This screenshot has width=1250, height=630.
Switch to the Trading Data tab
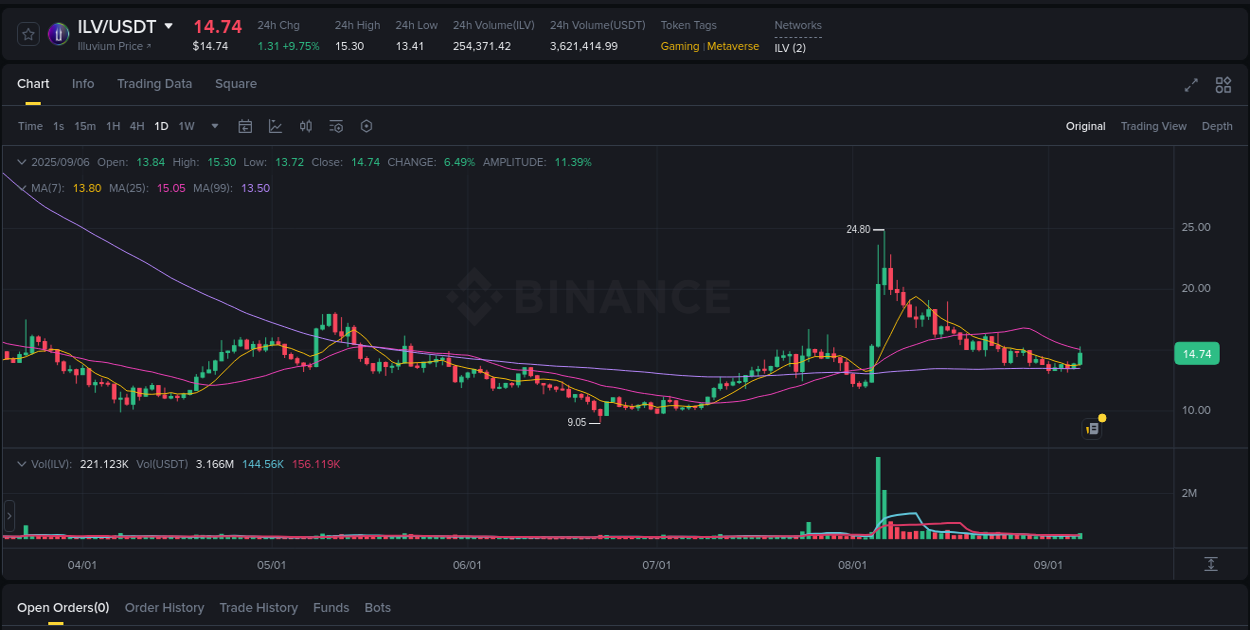(x=155, y=84)
